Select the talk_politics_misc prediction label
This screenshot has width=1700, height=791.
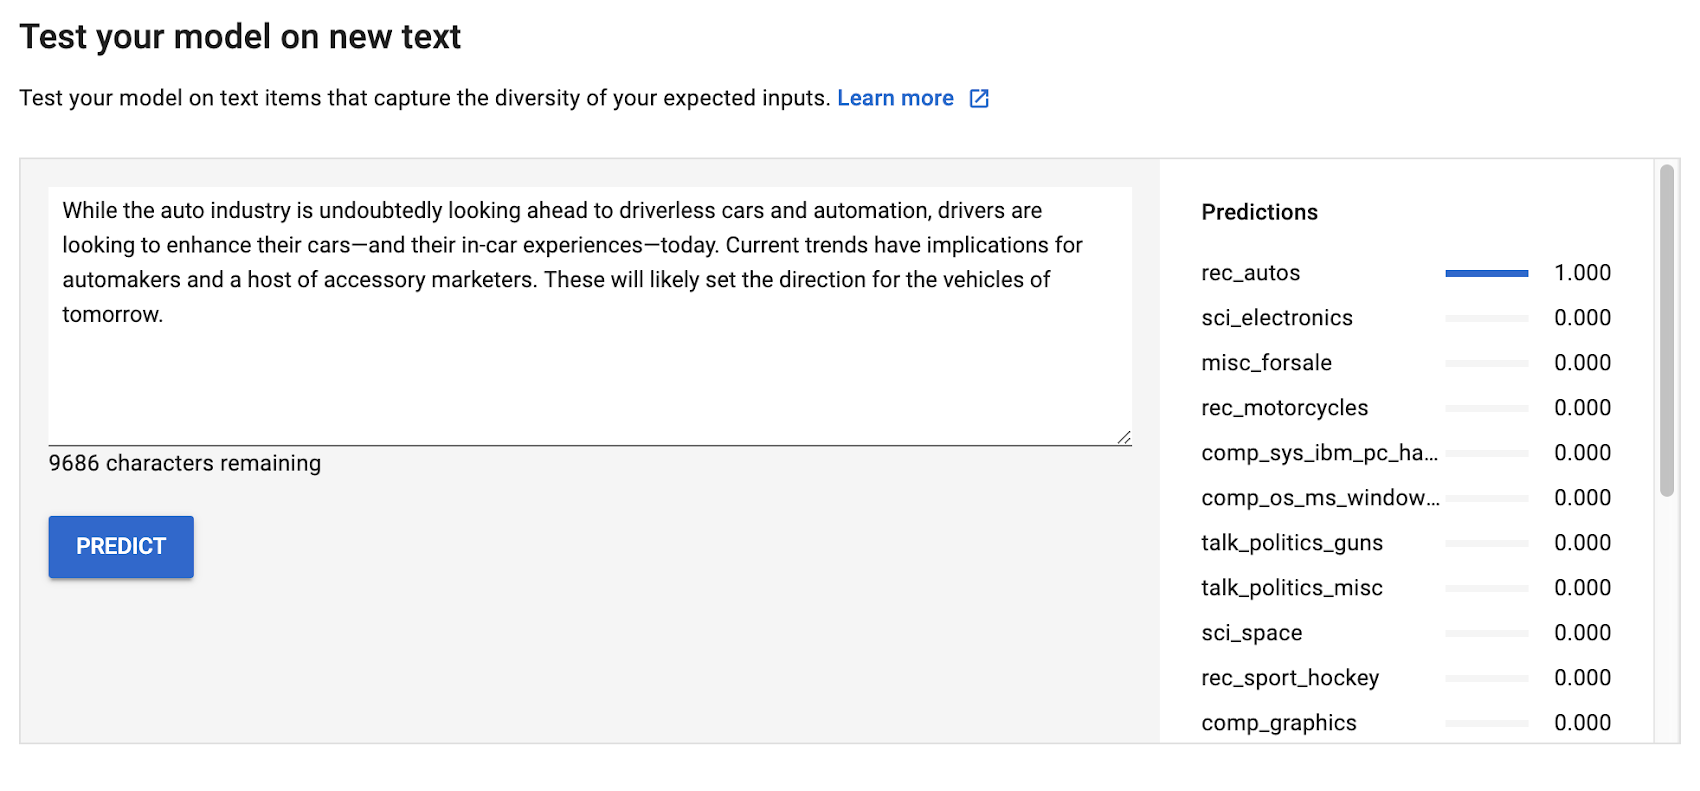[1292, 588]
